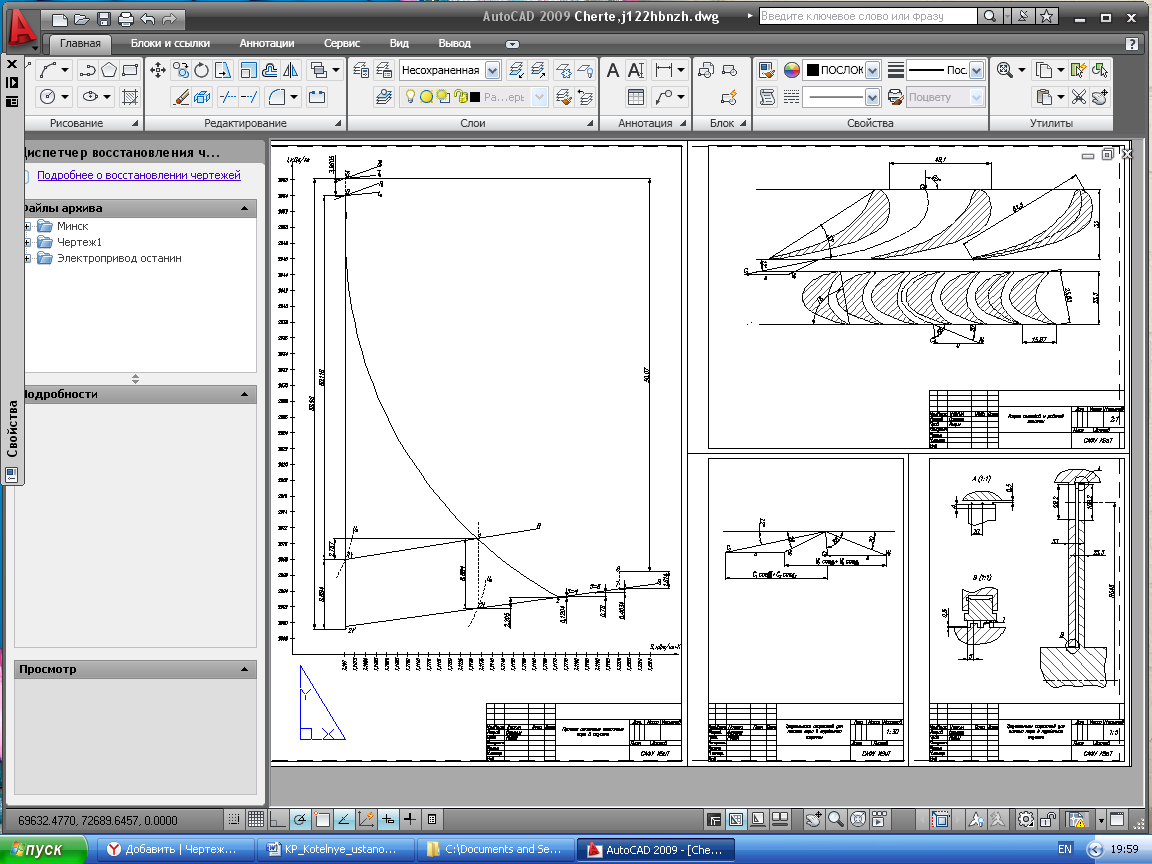The width and height of the screenshot is (1152, 864).
Task: Open the Сервис ribbon tab
Action: (342, 43)
